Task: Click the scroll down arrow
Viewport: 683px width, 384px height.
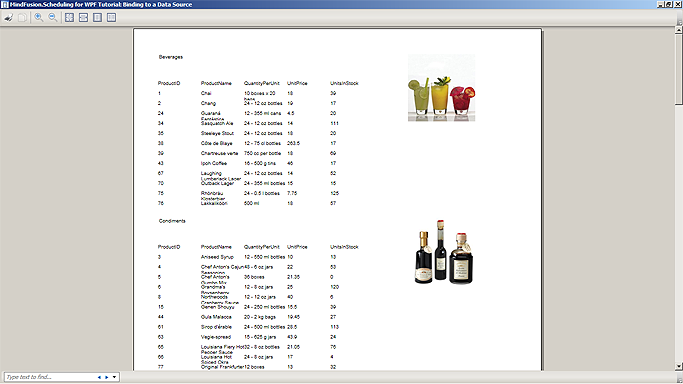Action: 679,366
